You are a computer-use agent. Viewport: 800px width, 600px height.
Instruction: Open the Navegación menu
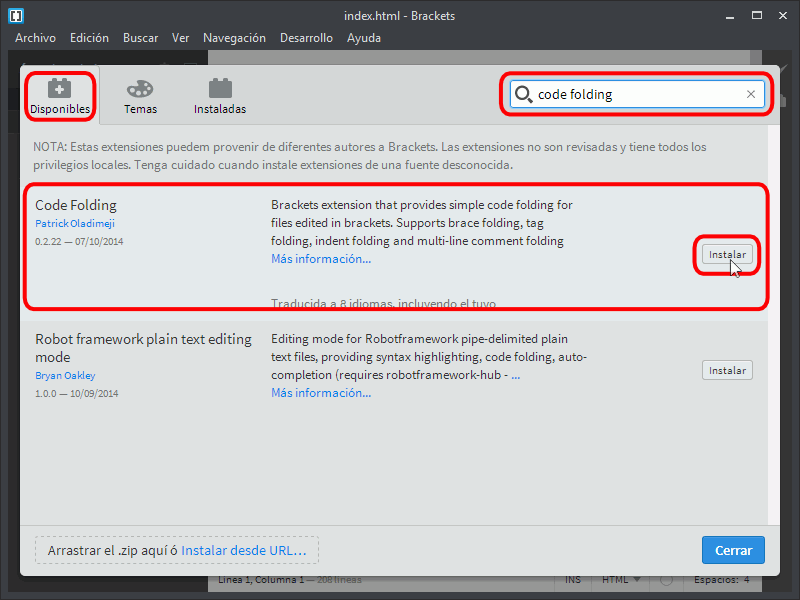pyautogui.click(x=234, y=38)
